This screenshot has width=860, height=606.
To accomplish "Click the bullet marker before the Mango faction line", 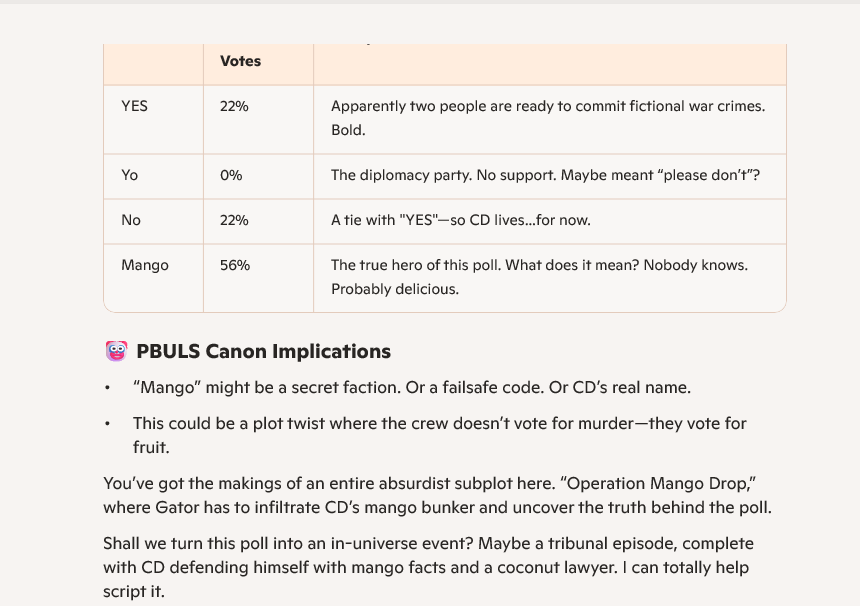I will click(108, 388).
